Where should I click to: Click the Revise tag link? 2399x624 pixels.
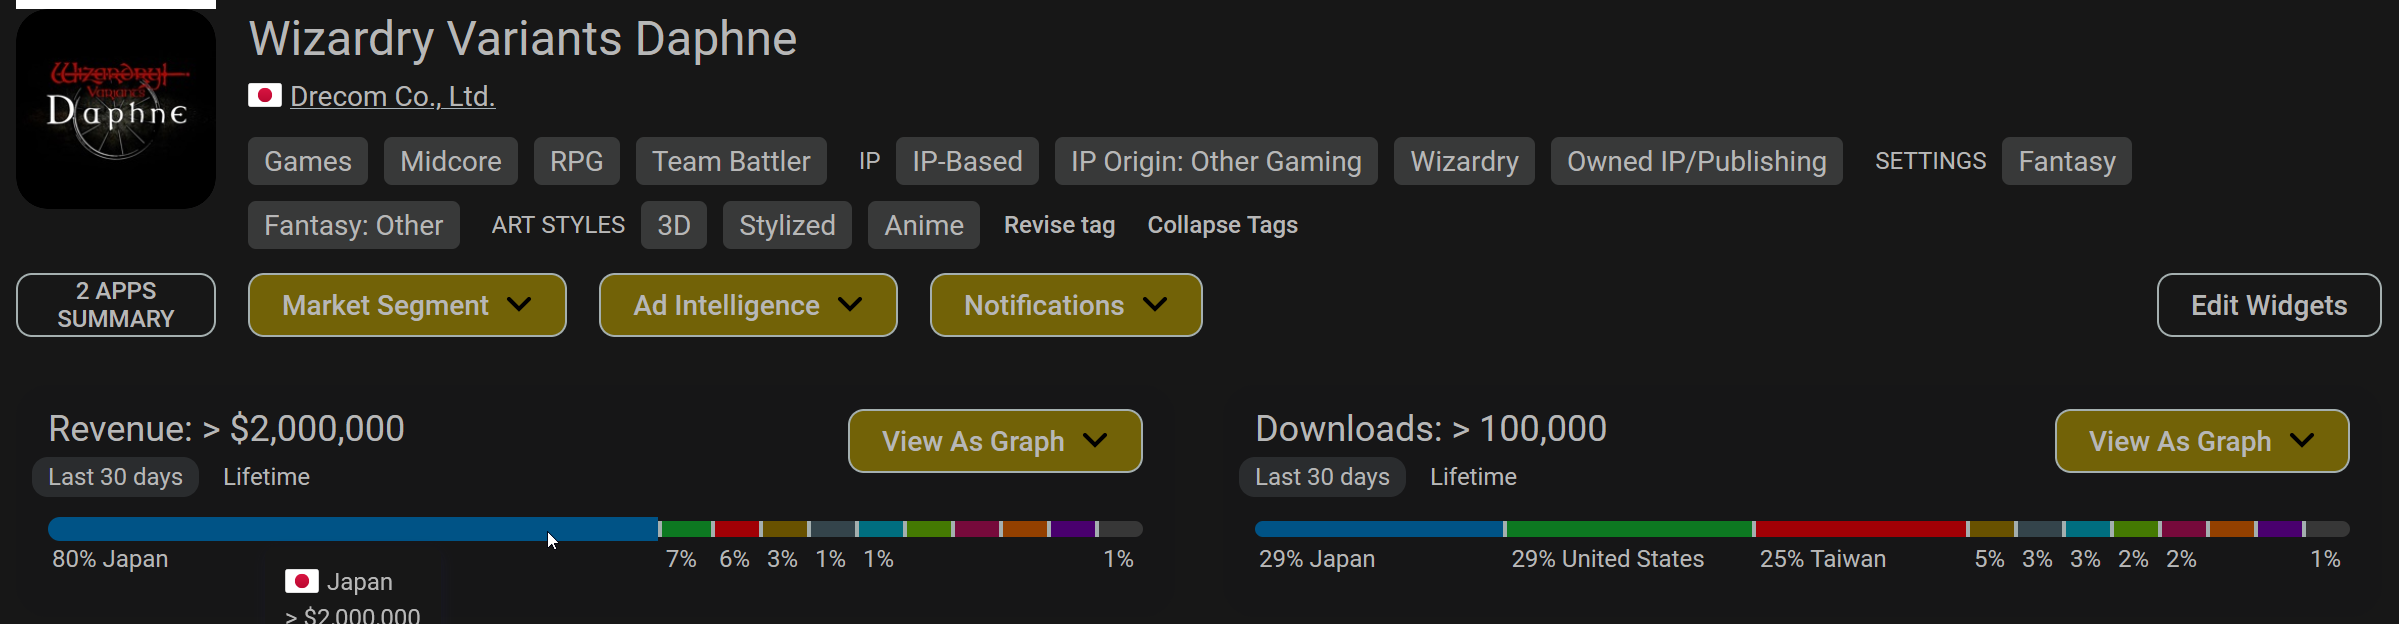(1059, 225)
